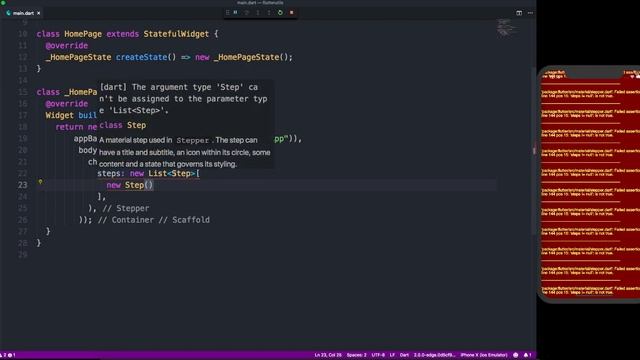The image size is (640, 360).
Task: Click the '// Stepper' comment on line 25
Action: click(x=126, y=208)
